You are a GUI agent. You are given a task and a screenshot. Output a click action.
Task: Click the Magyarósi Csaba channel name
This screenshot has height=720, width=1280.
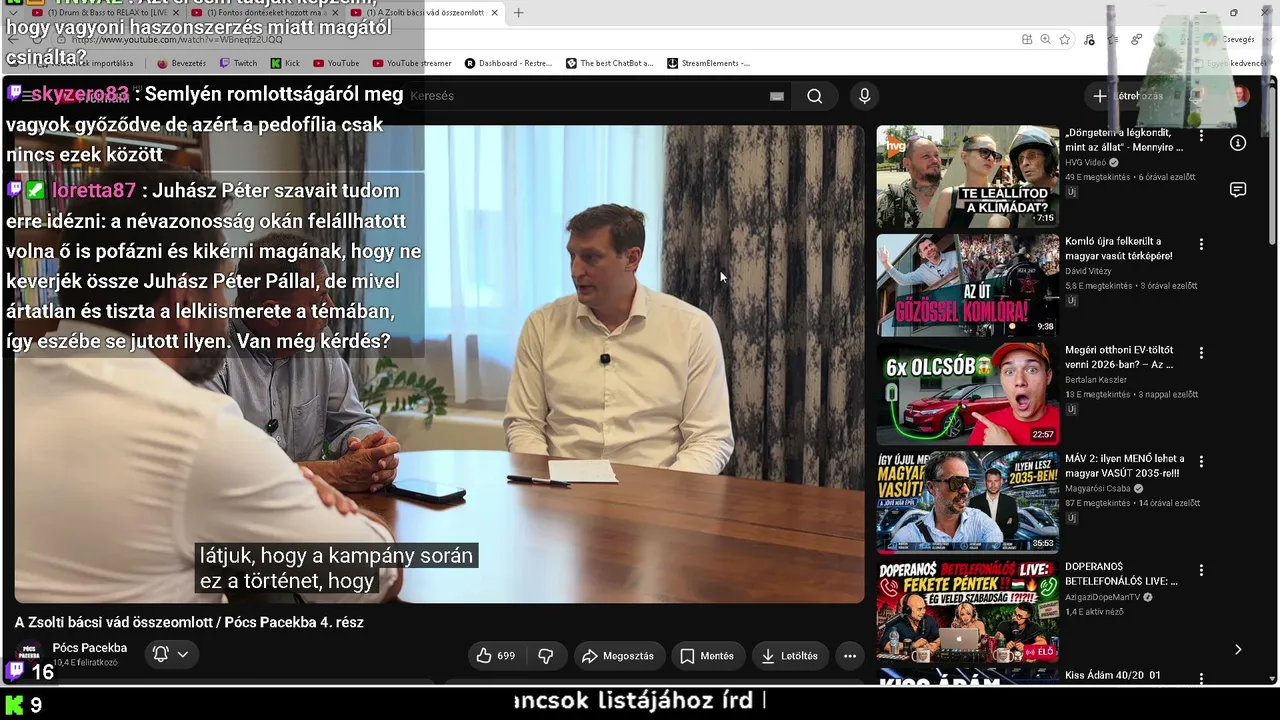pyautogui.click(x=1098, y=489)
